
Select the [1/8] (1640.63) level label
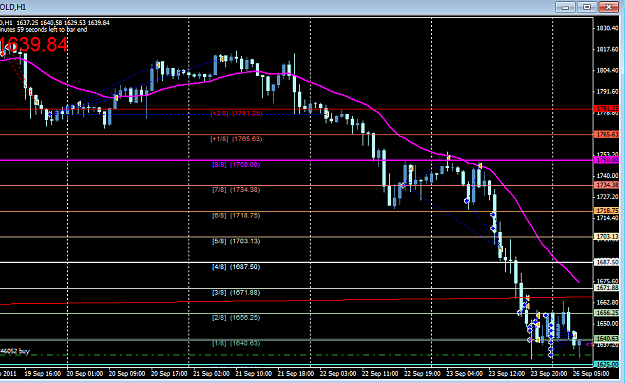(x=236, y=343)
